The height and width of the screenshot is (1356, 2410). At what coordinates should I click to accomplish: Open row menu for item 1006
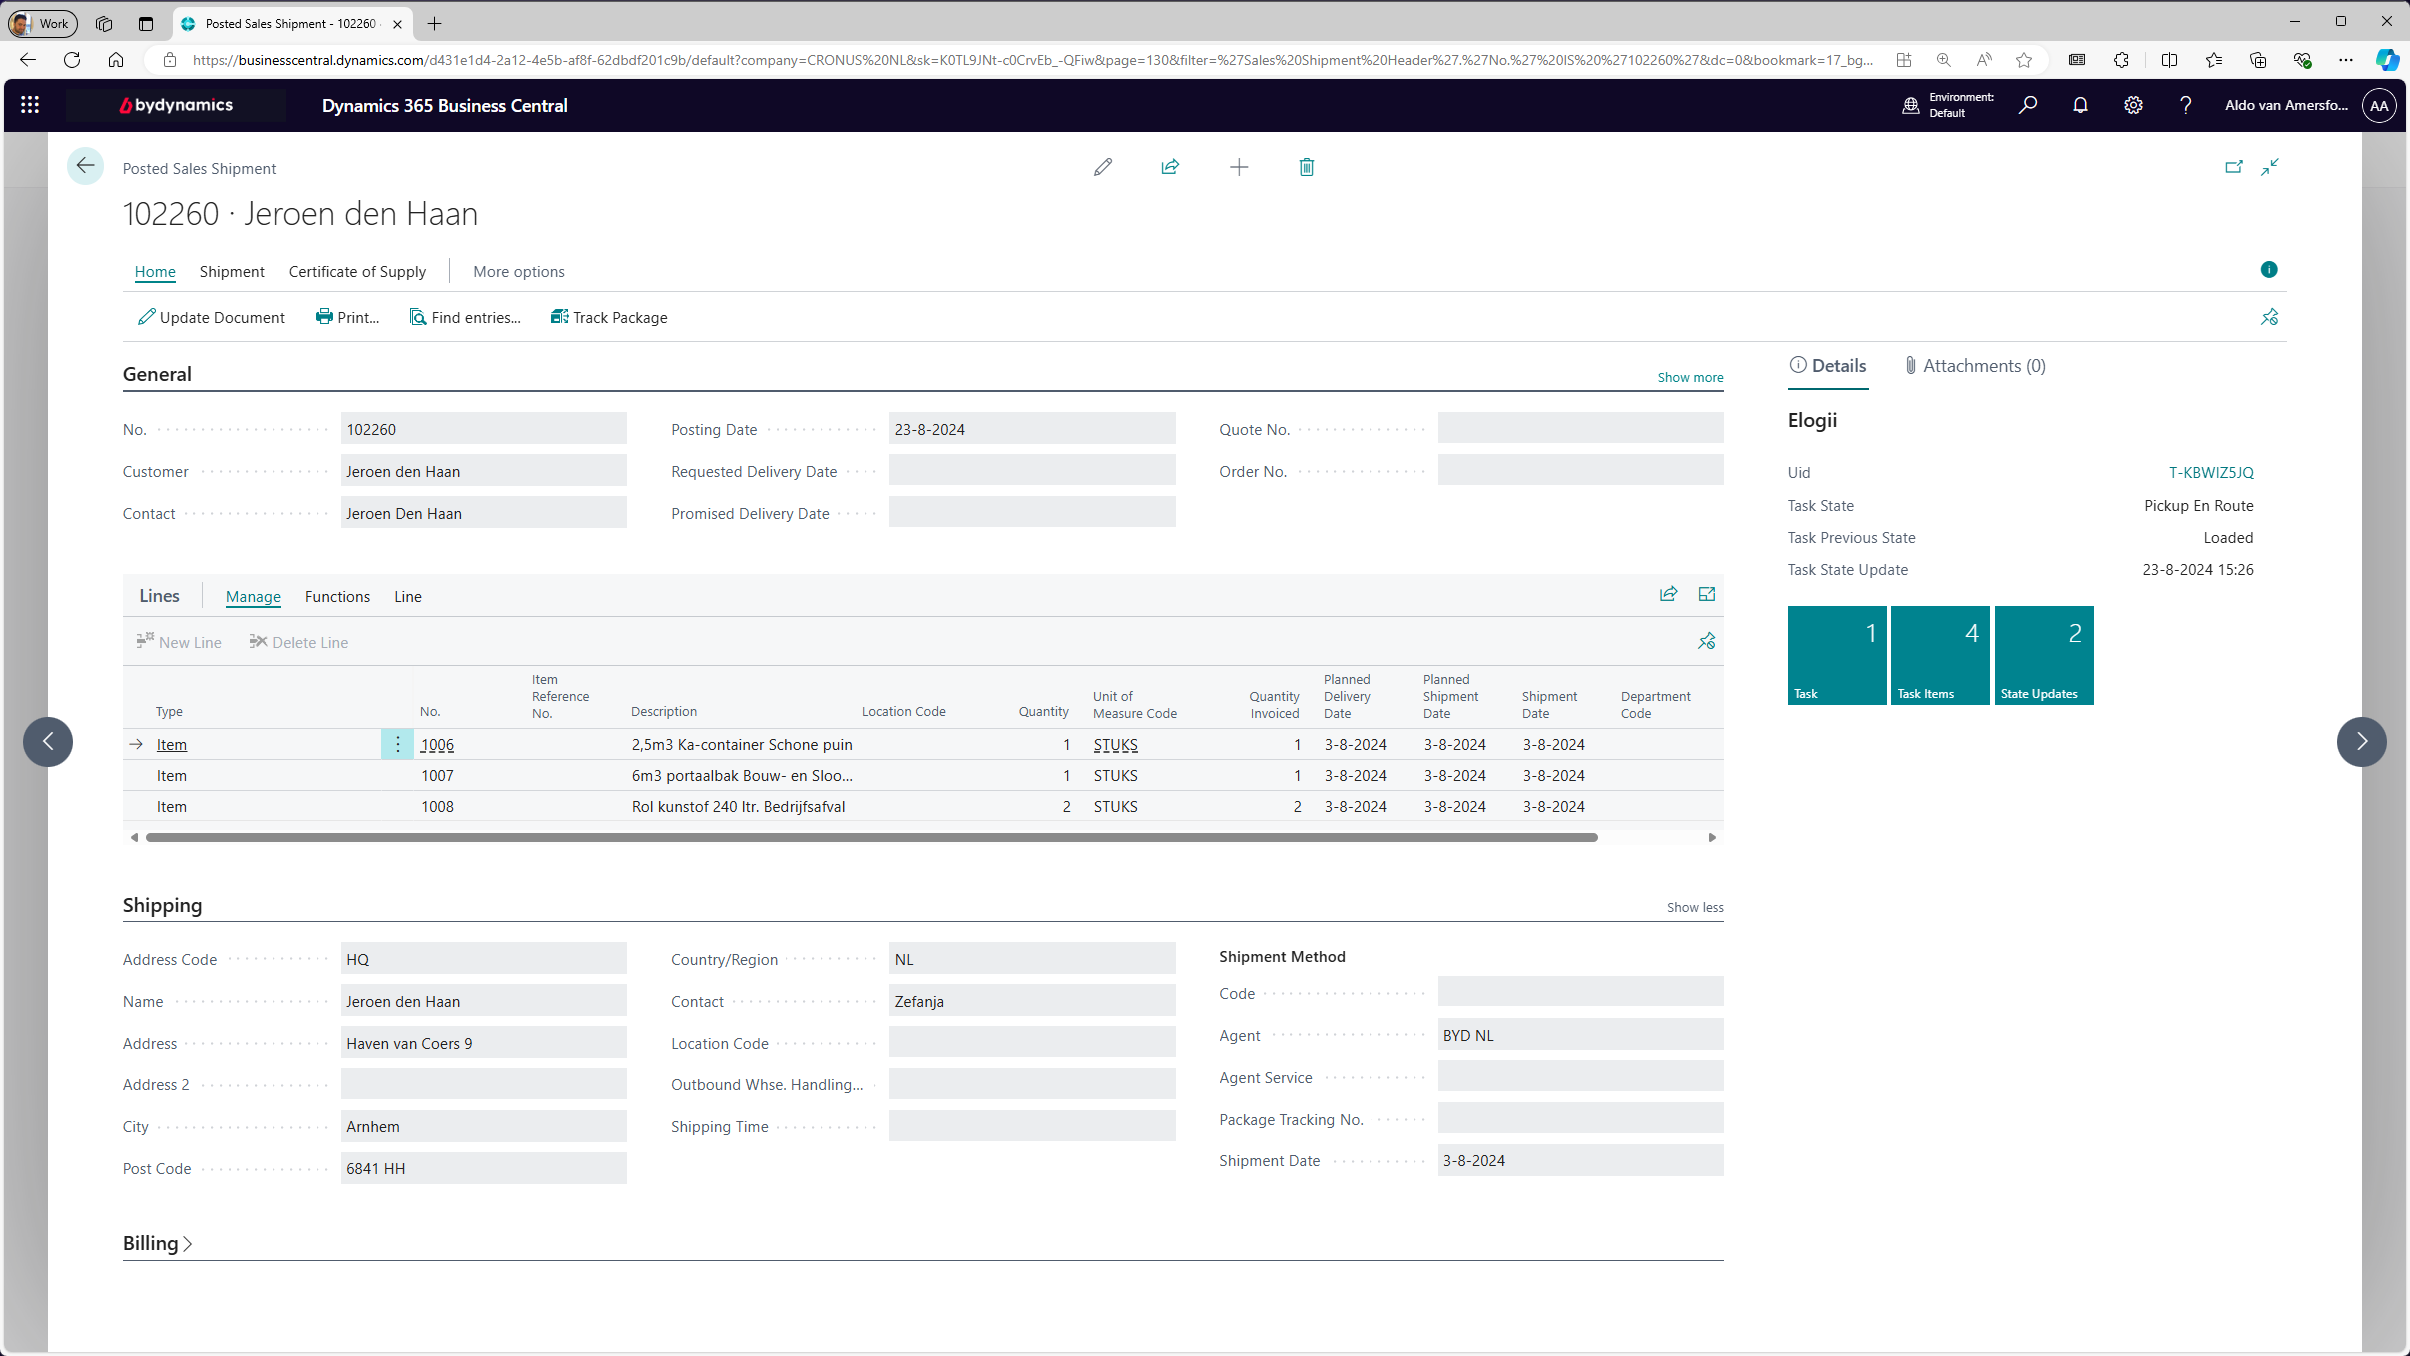(397, 744)
